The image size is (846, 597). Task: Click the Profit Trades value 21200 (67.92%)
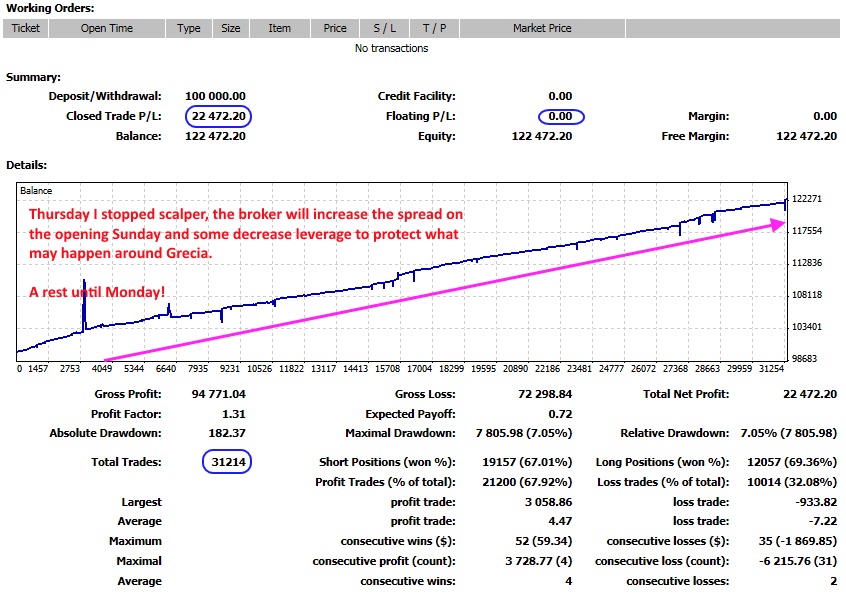pyautogui.click(x=527, y=482)
